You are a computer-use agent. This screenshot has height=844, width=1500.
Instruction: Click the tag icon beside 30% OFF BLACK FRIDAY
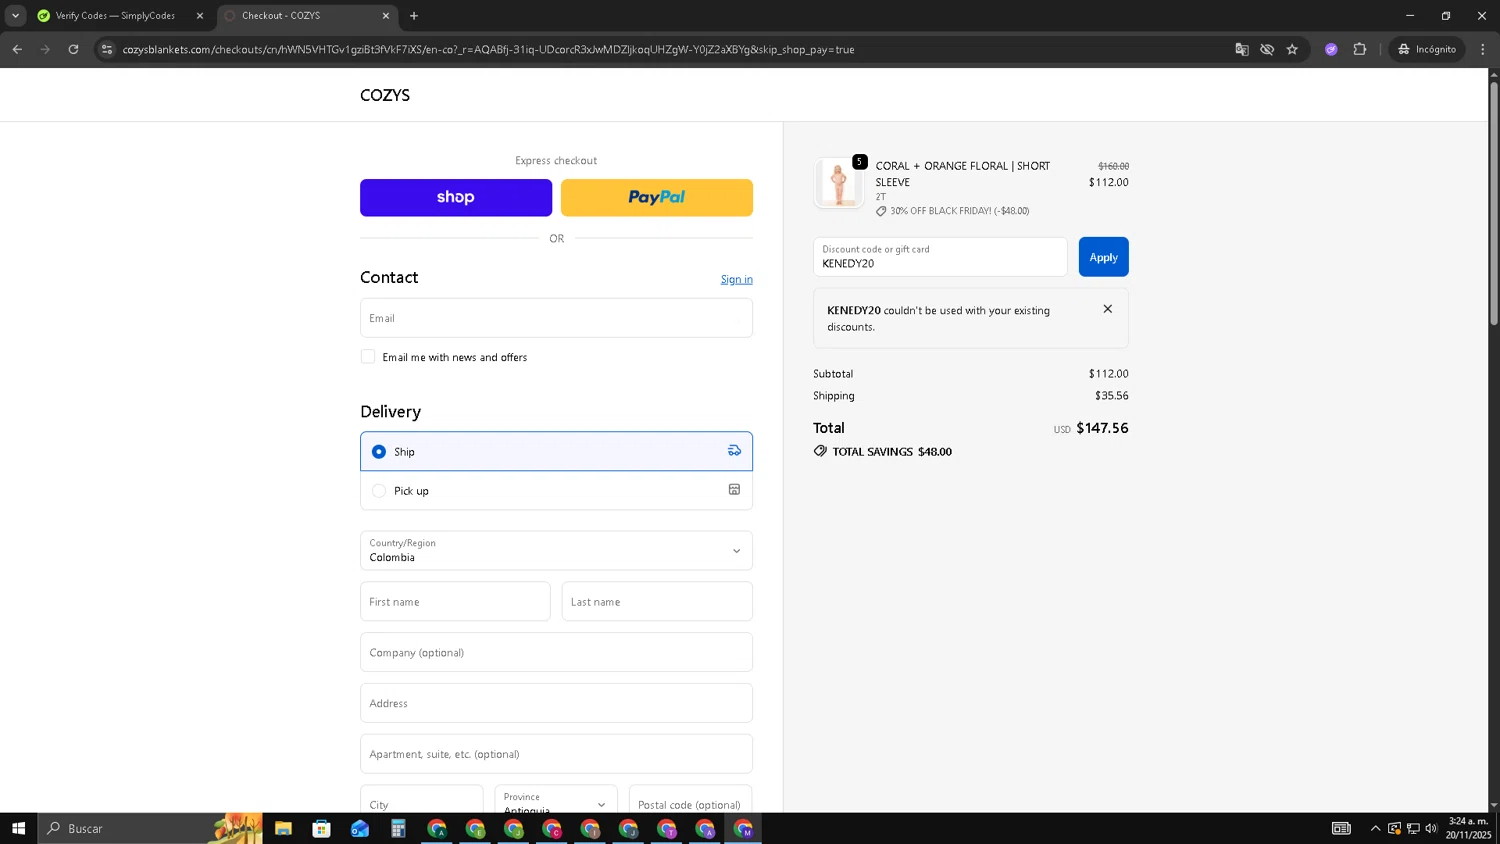point(882,211)
